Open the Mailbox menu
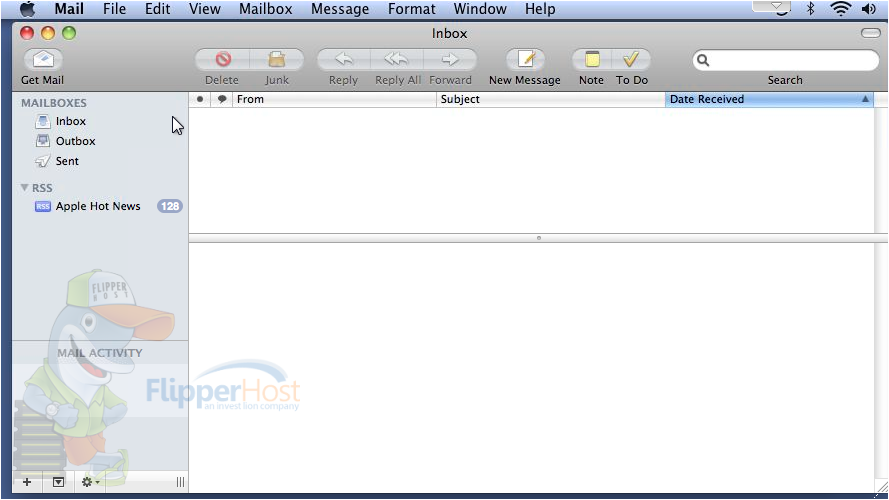The image size is (889, 500). [265, 9]
